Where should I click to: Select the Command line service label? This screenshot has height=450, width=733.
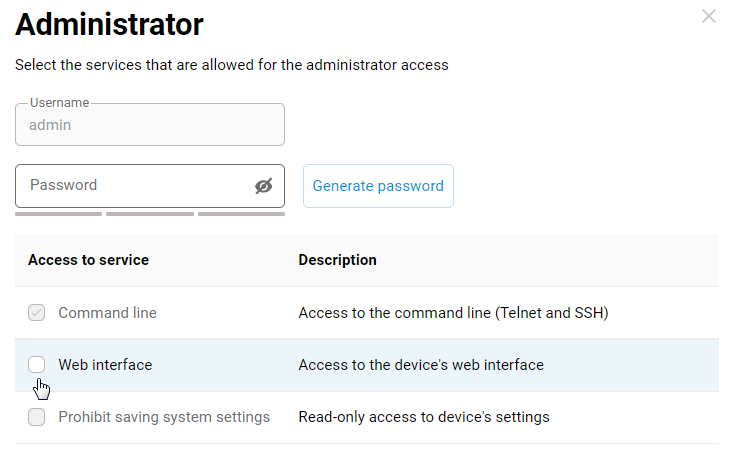[x=107, y=313]
